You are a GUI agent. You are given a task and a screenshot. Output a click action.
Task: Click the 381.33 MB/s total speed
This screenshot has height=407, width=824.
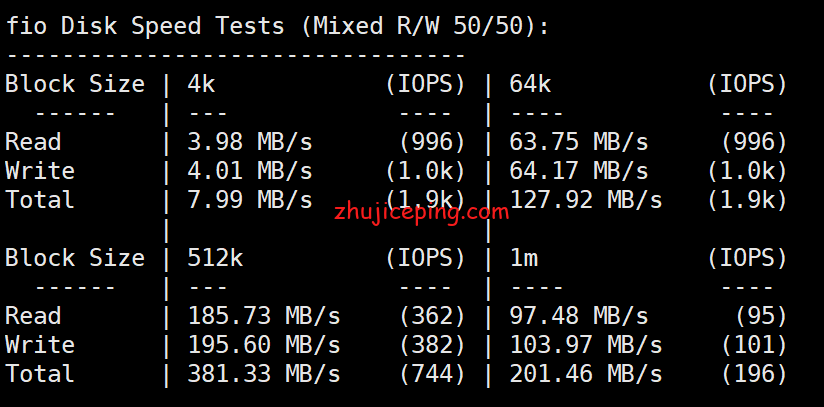264,374
